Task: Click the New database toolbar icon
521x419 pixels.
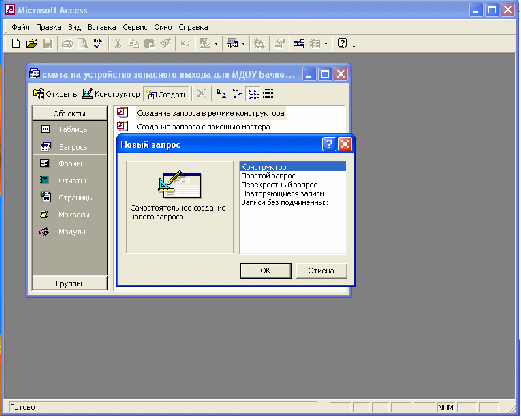Action: 16,44
